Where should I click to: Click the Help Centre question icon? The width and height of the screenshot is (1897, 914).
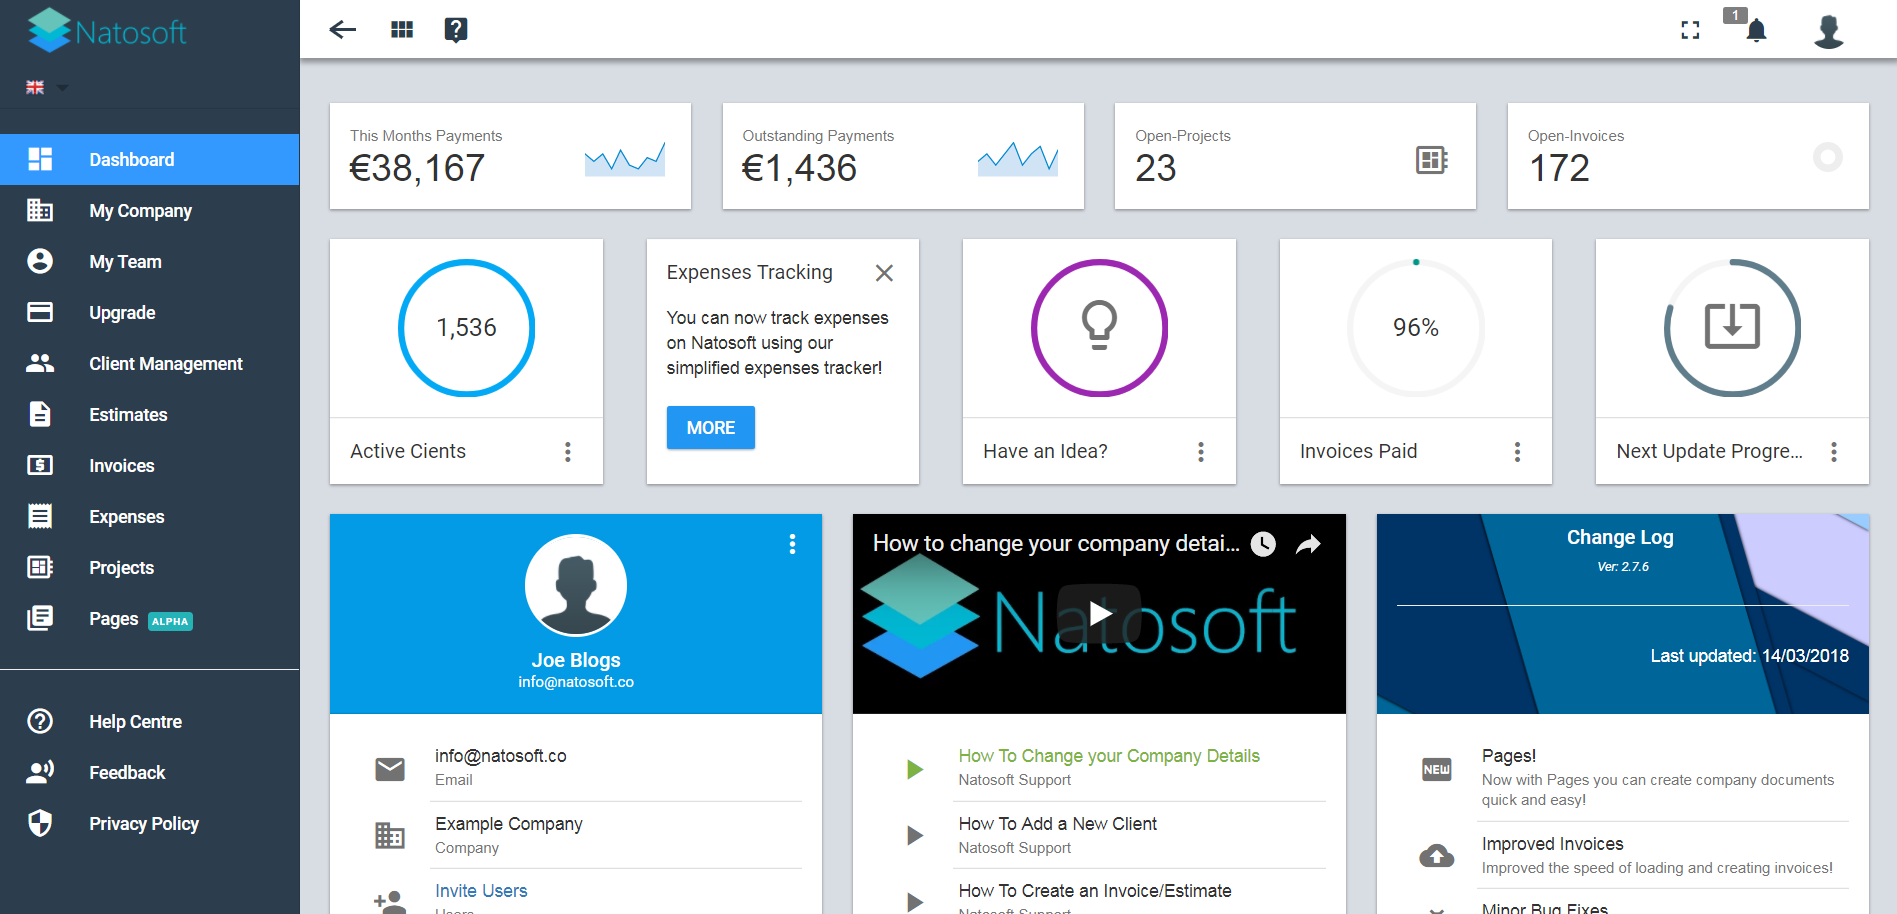click(40, 721)
